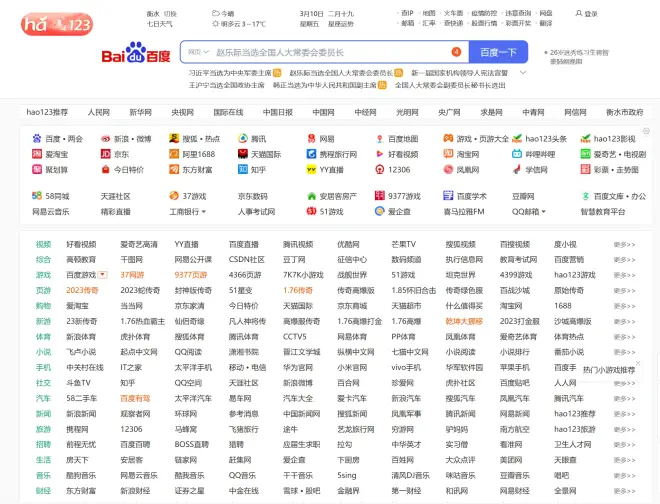Screen dimensions: 660x504
Task: Open 百度·两会 paw icon link
Action: (37, 139)
